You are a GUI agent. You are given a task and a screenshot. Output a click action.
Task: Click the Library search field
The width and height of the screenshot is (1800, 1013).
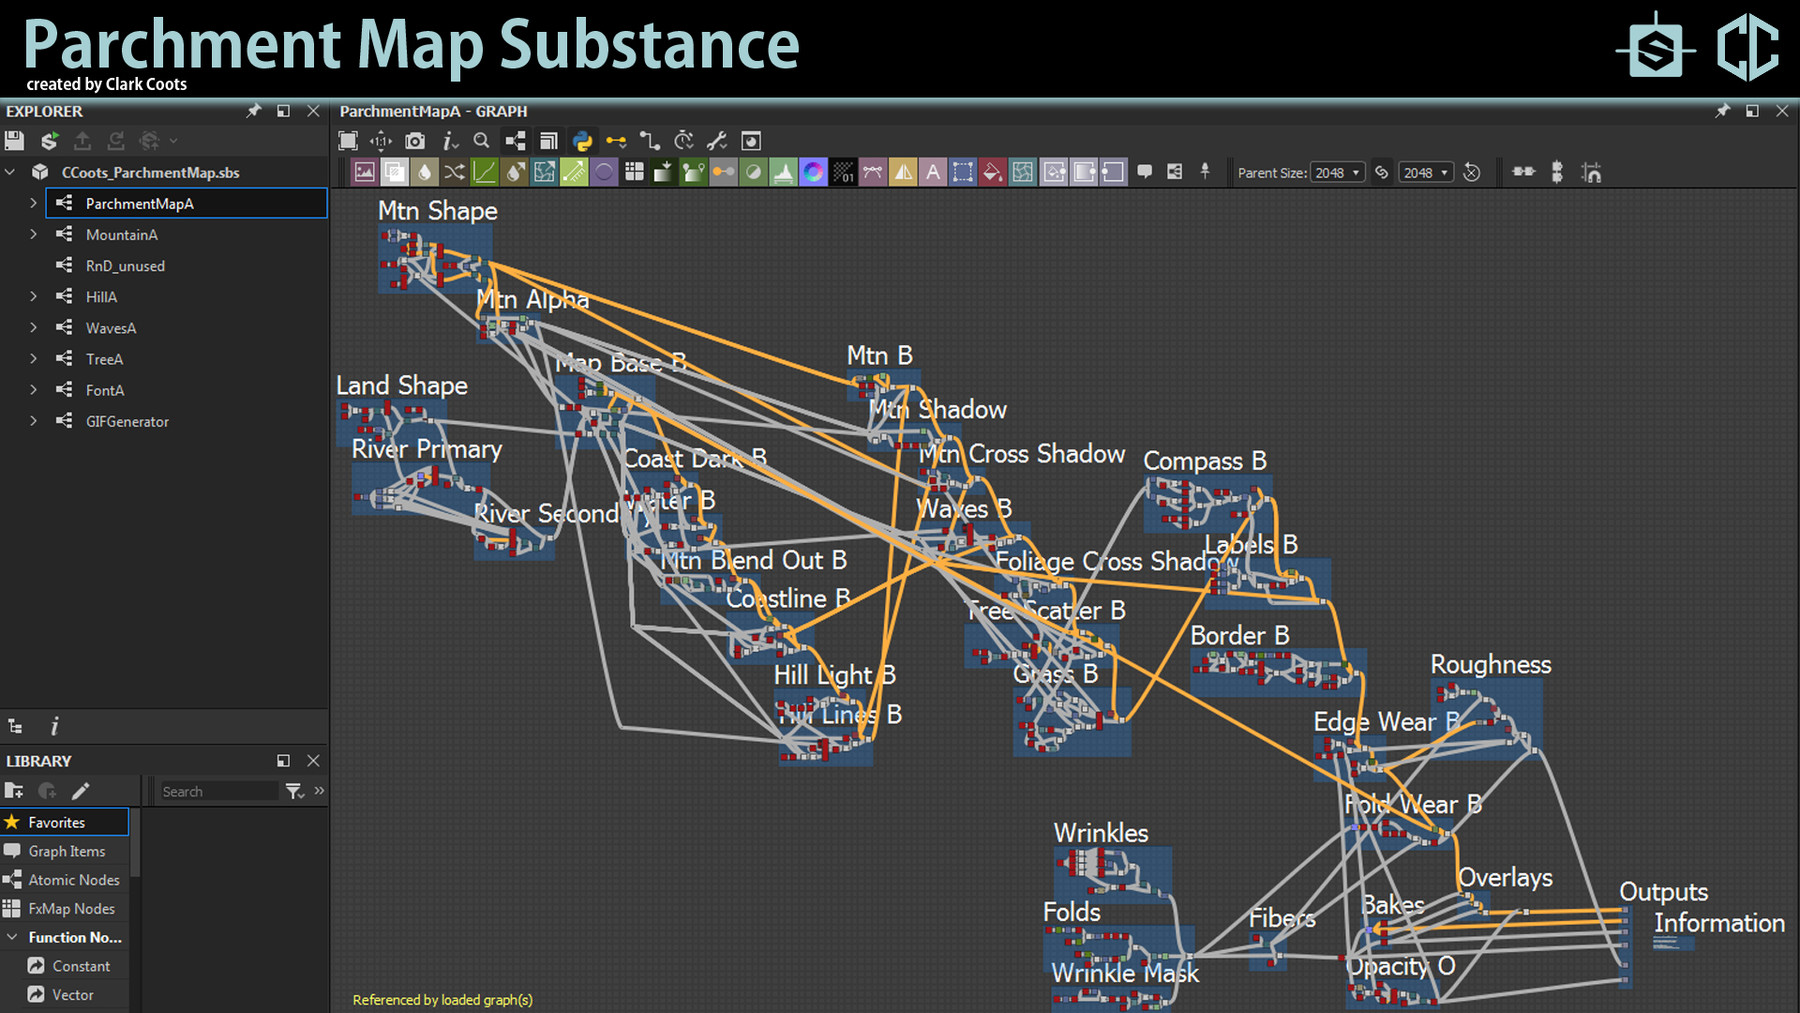pos(218,791)
